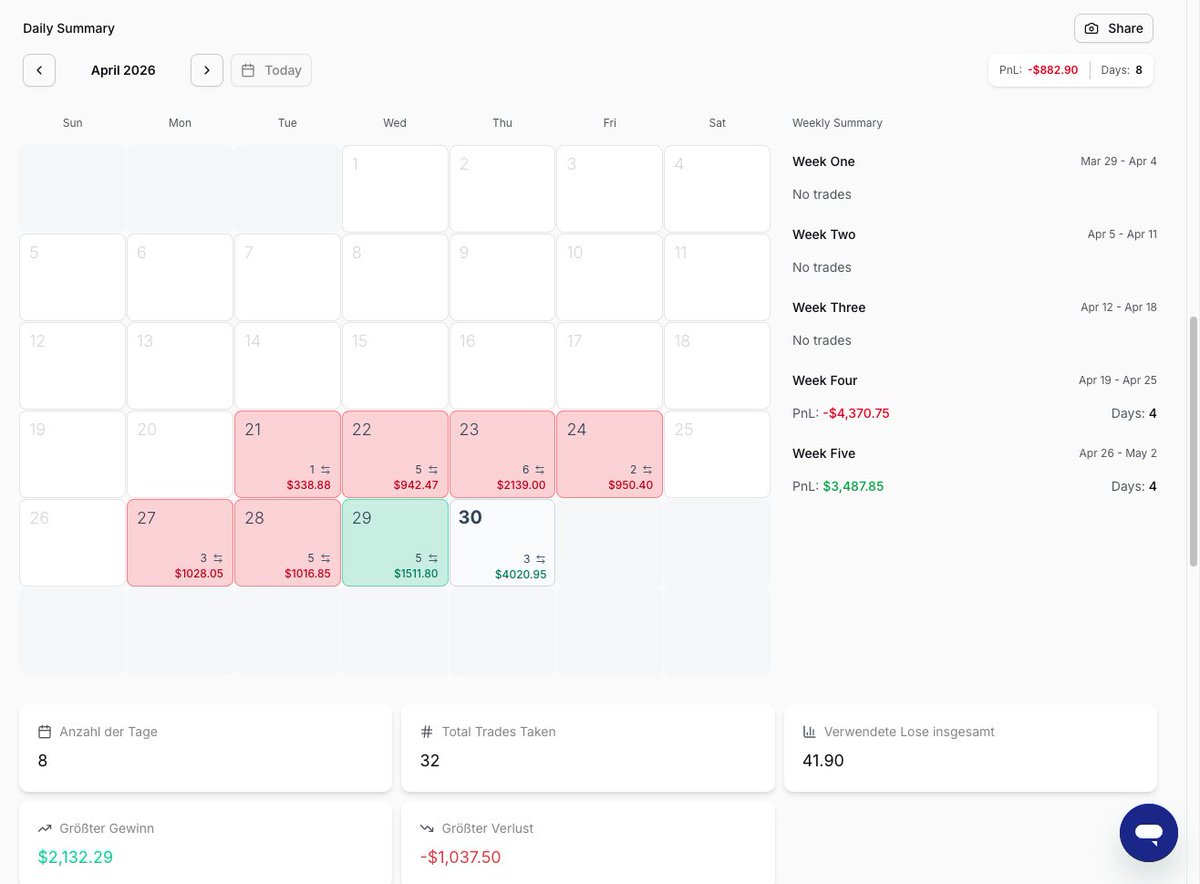Viewport: 1200px width, 884px height.
Task: Click the Apr 26 - May 2 date range
Action: [x=1118, y=453]
